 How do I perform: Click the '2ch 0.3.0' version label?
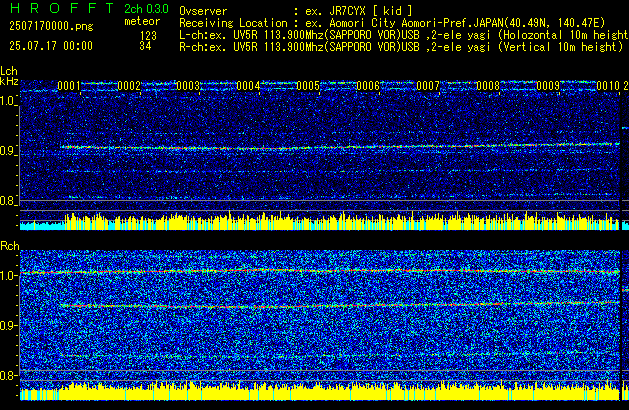tap(146, 8)
